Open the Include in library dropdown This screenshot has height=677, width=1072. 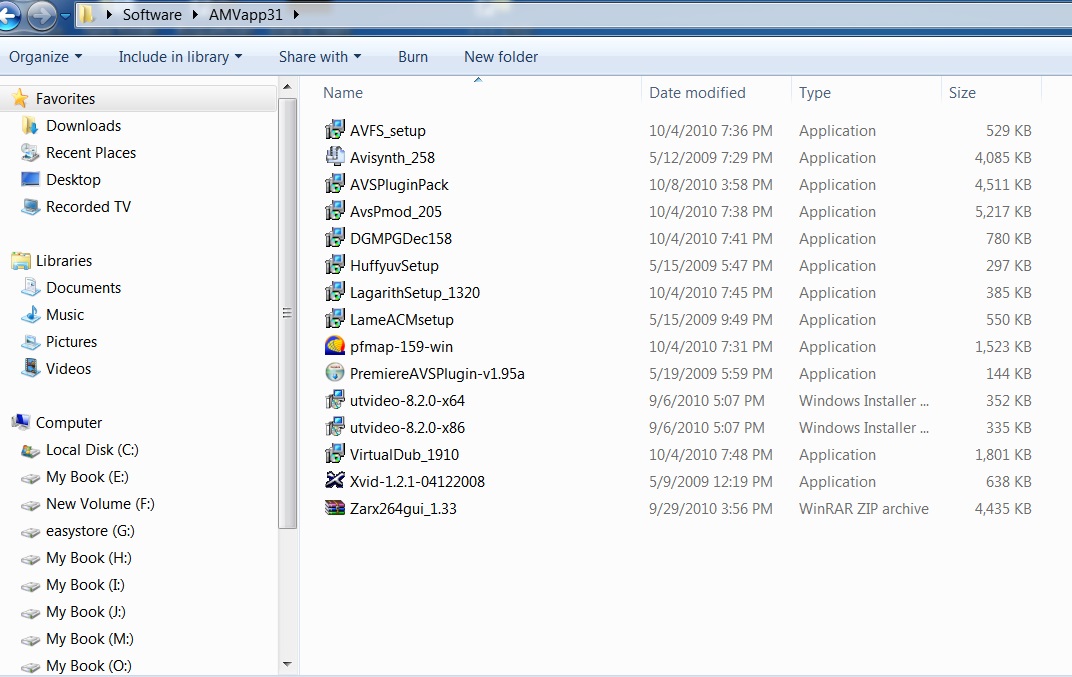pyautogui.click(x=180, y=57)
